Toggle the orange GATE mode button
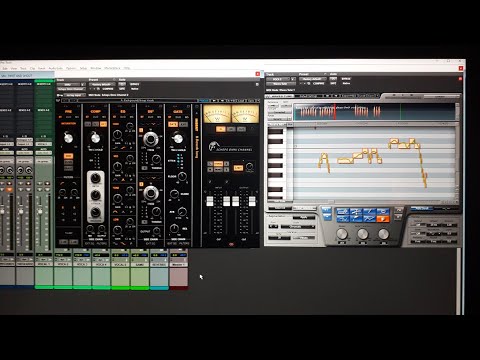 (x=173, y=124)
